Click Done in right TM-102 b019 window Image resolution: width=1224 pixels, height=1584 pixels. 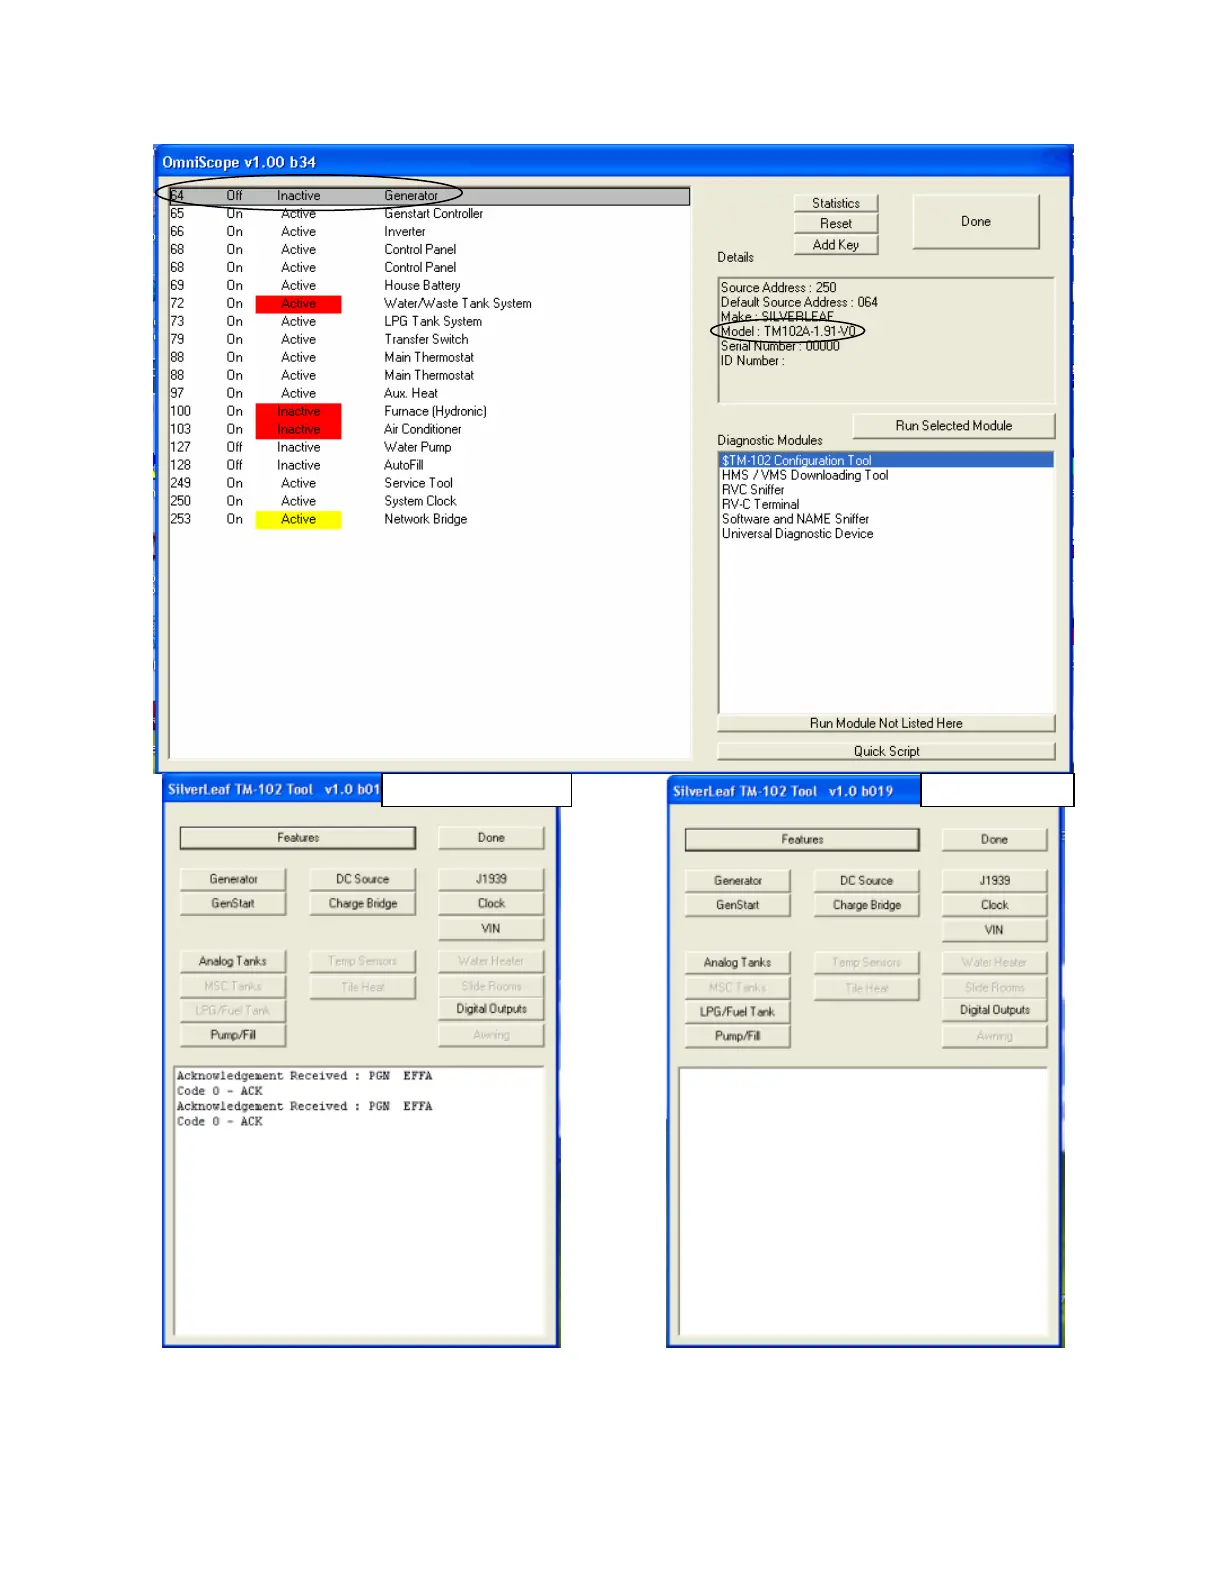(994, 840)
